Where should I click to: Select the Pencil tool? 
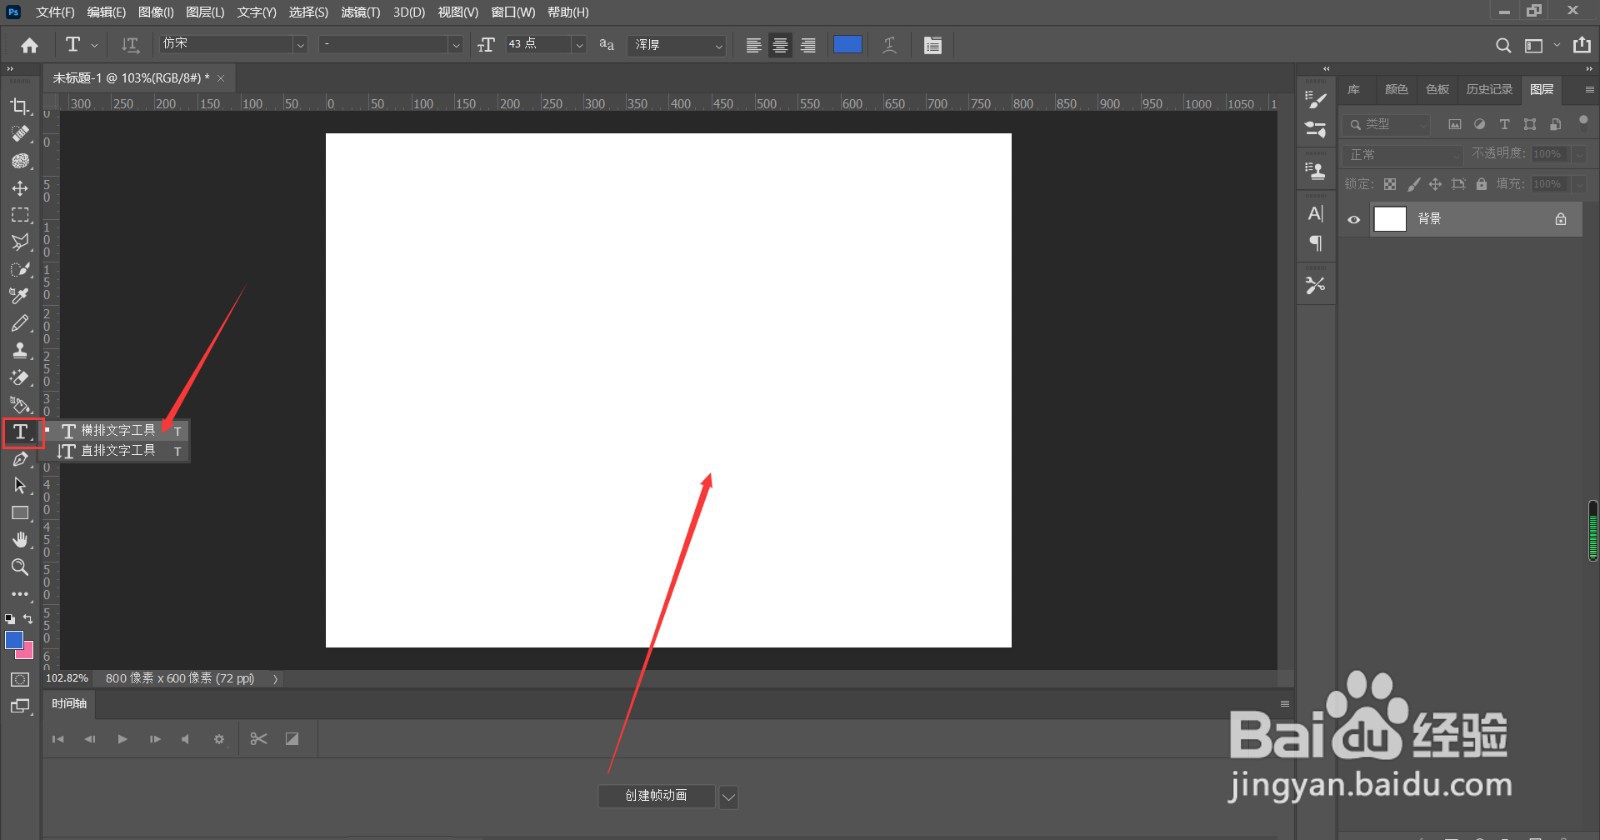coord(20,323)
